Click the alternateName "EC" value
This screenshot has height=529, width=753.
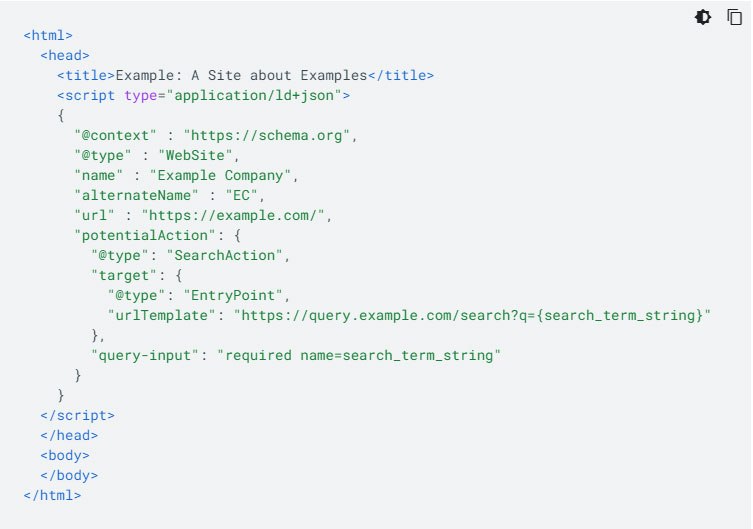pos(242,196)
